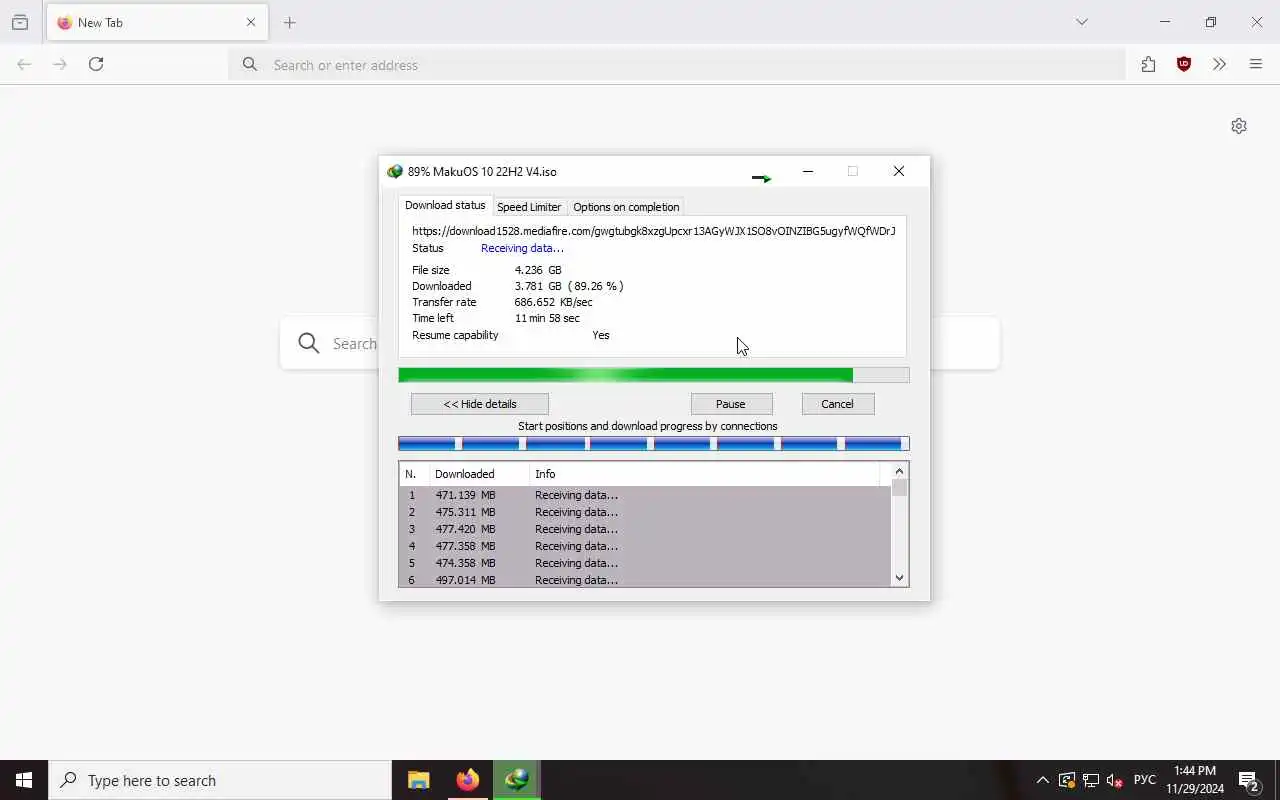Click the Hide details button
1280x800 pixels.
(x=480, y=404)
